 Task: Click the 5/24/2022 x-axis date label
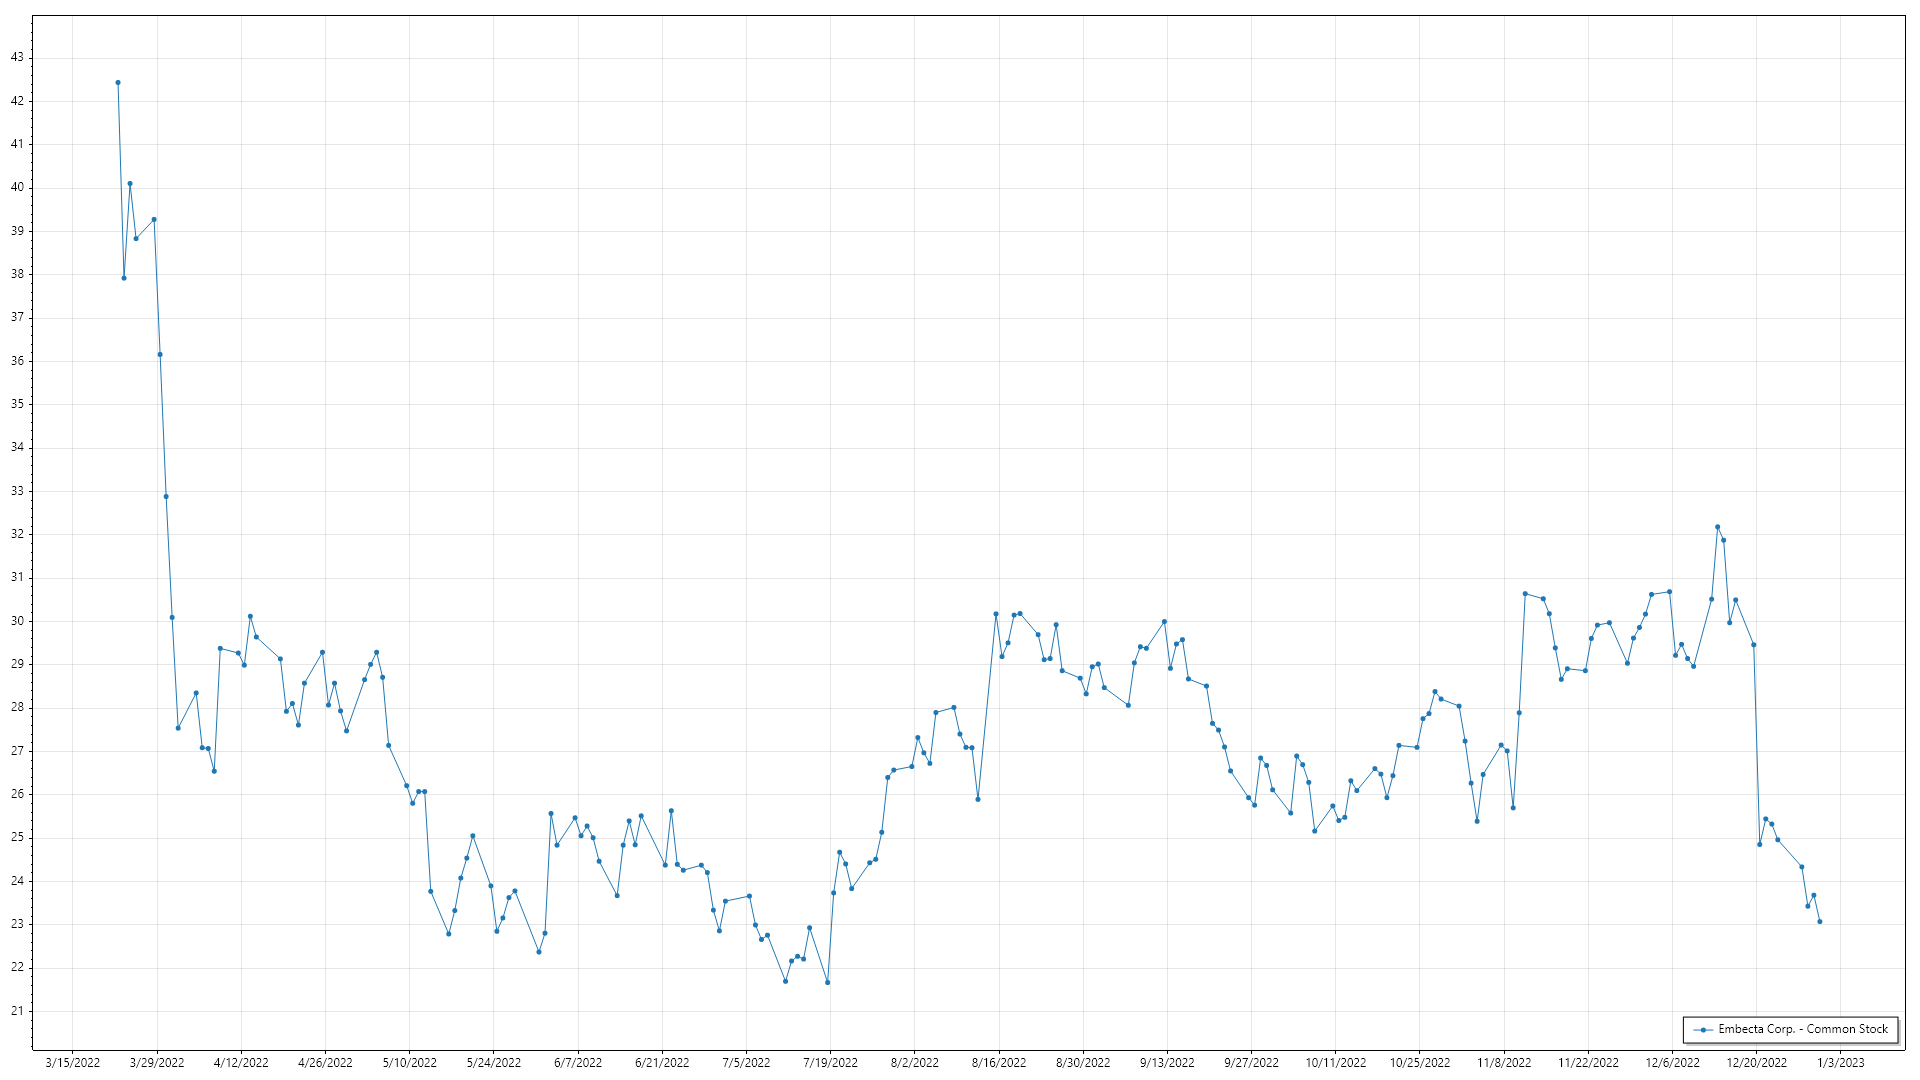494,1063
